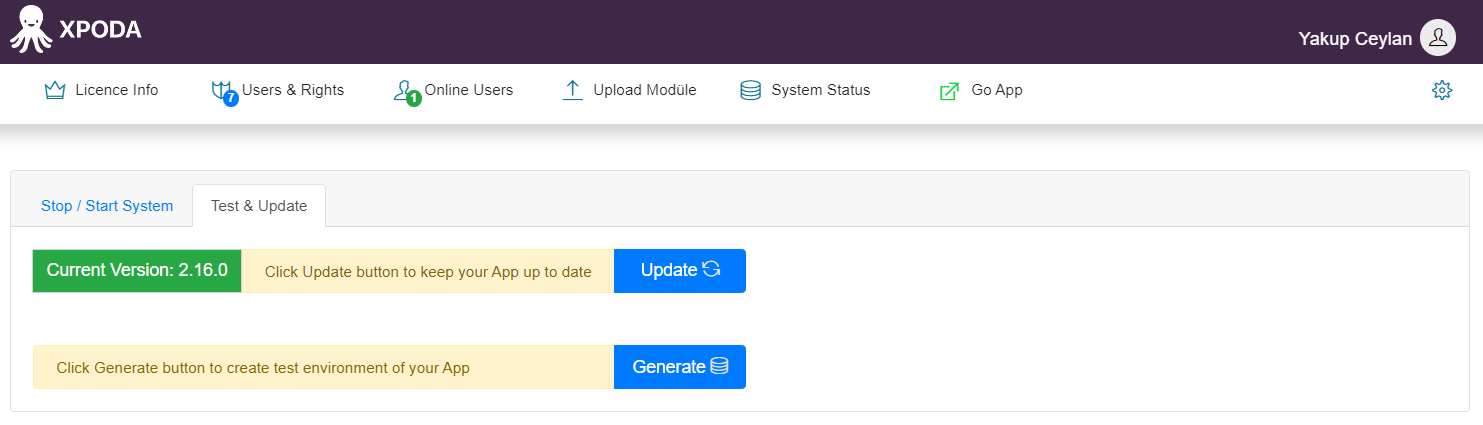1483x425 pixels.
Task: Click the Update button
Action: click(x=680, y=270)
